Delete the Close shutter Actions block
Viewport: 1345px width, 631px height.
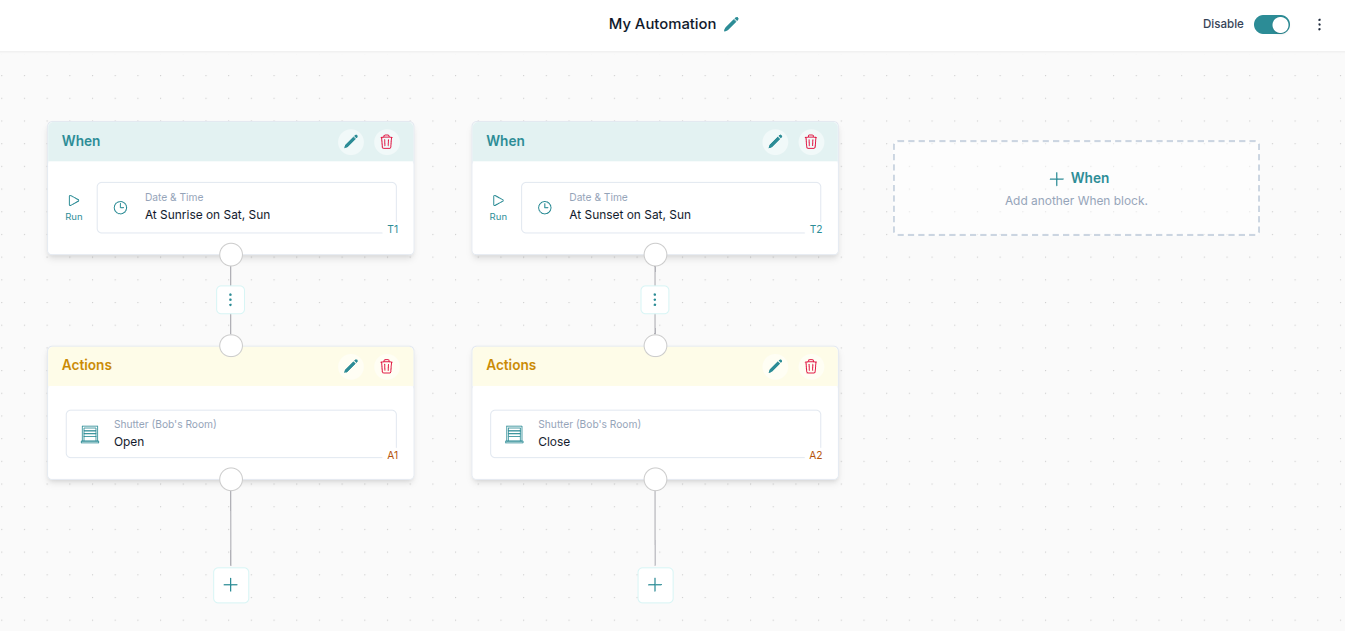(x=810, y=366)
